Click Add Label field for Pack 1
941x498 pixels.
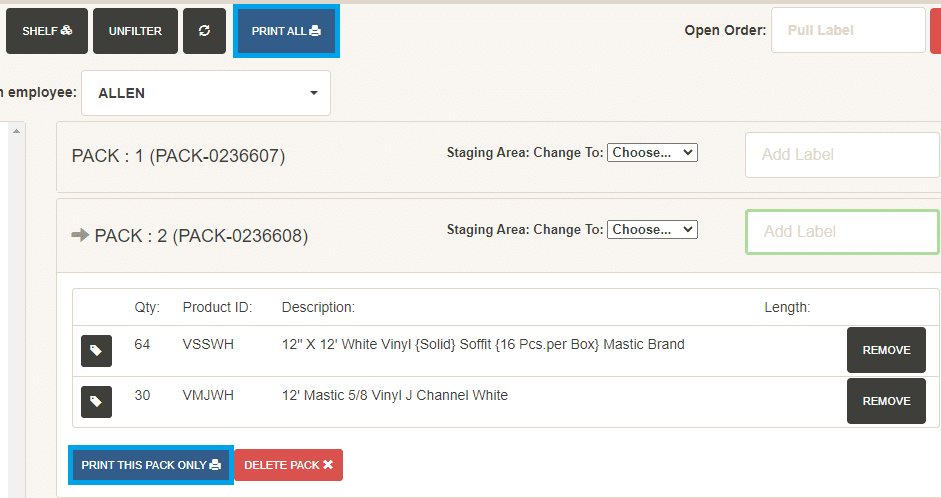point(842,155)
